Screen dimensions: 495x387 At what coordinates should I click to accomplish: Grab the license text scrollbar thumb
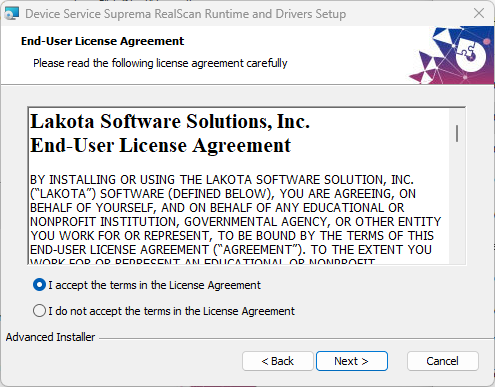click(457, 133)
